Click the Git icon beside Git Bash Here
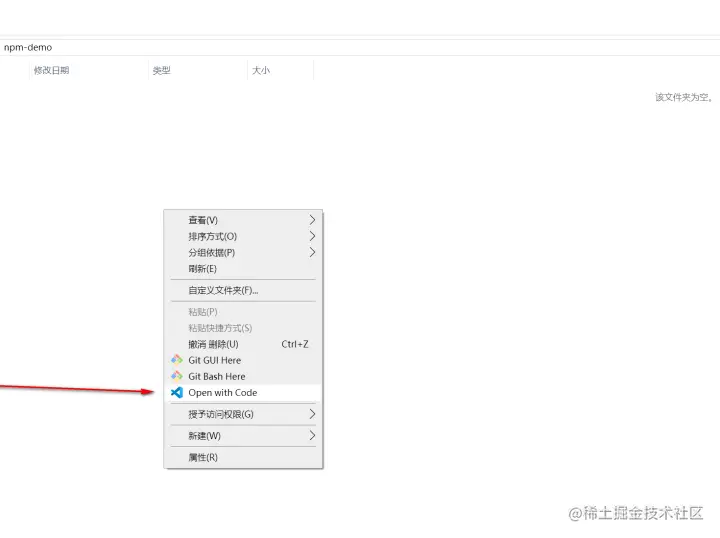Viewport: 720px width, 538px height. pyautogui.click(x=177, y=376)
